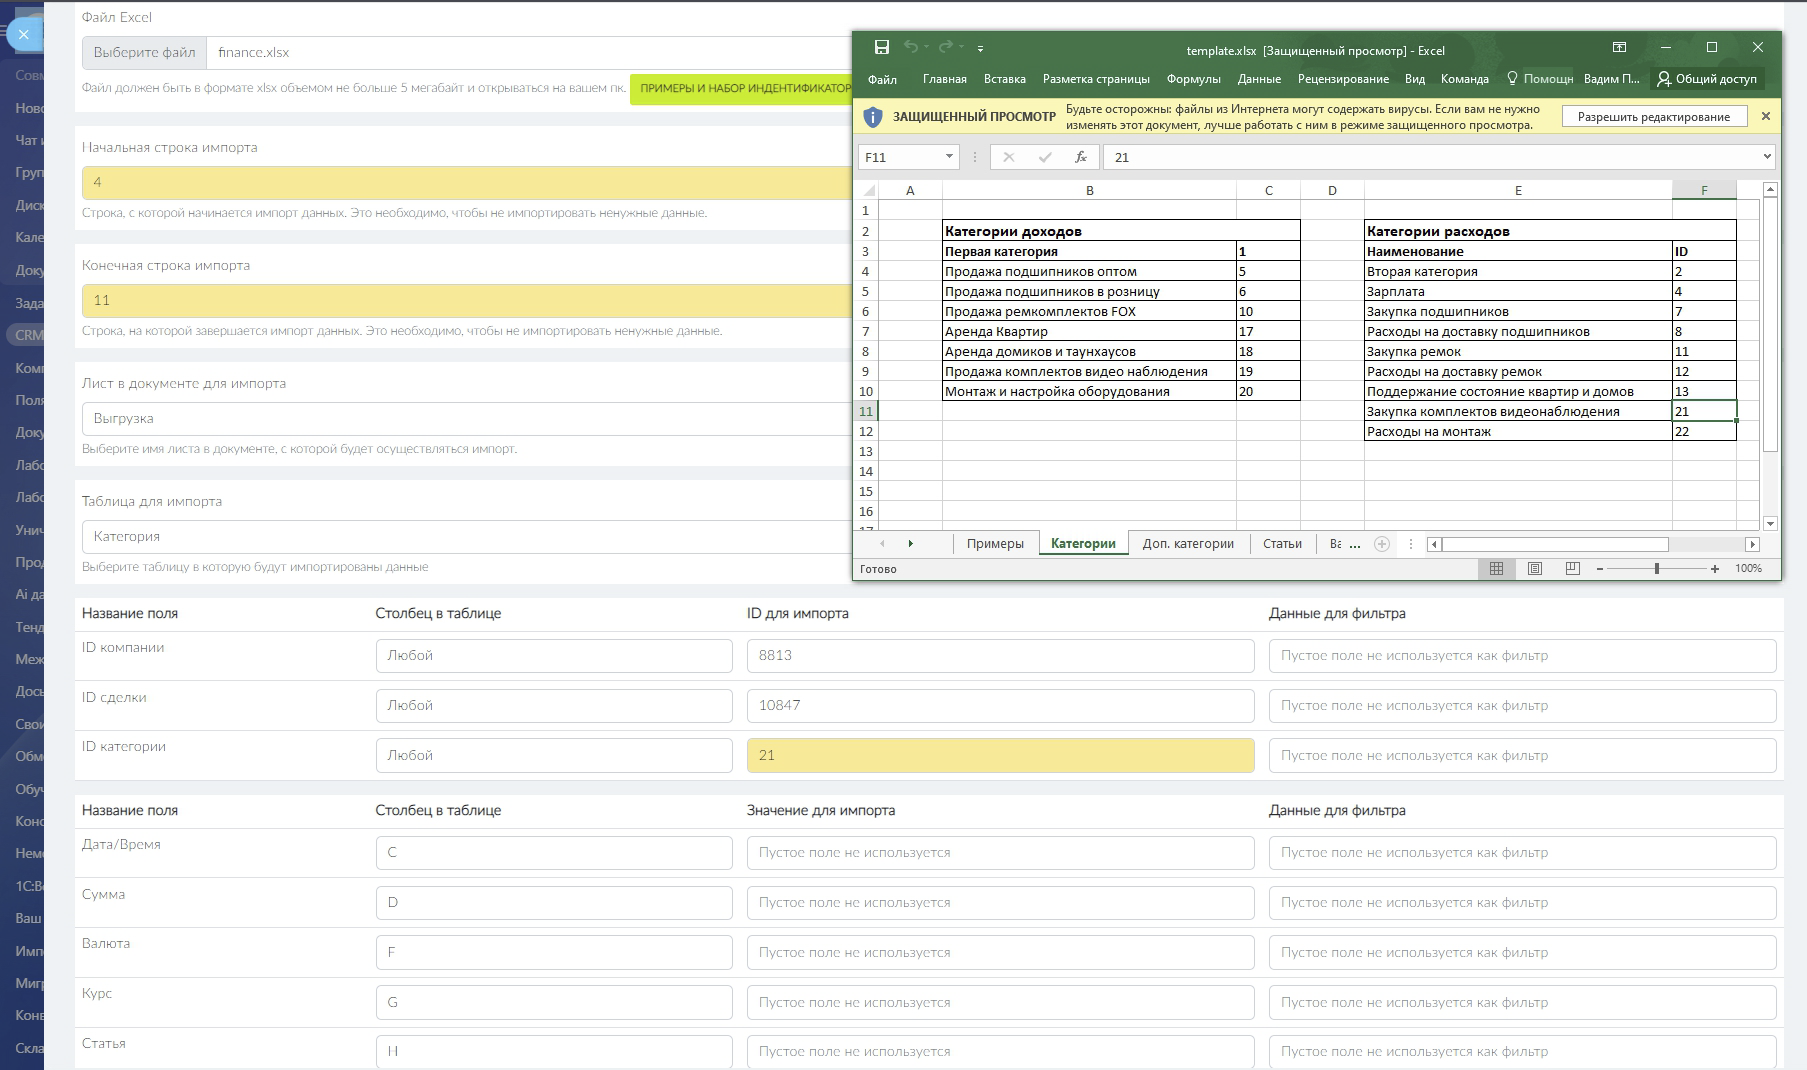The width and height of the screenshot is (1807, 1070).
Task: Open the Данные ribbon tab
Action: tap(1259, 79)
